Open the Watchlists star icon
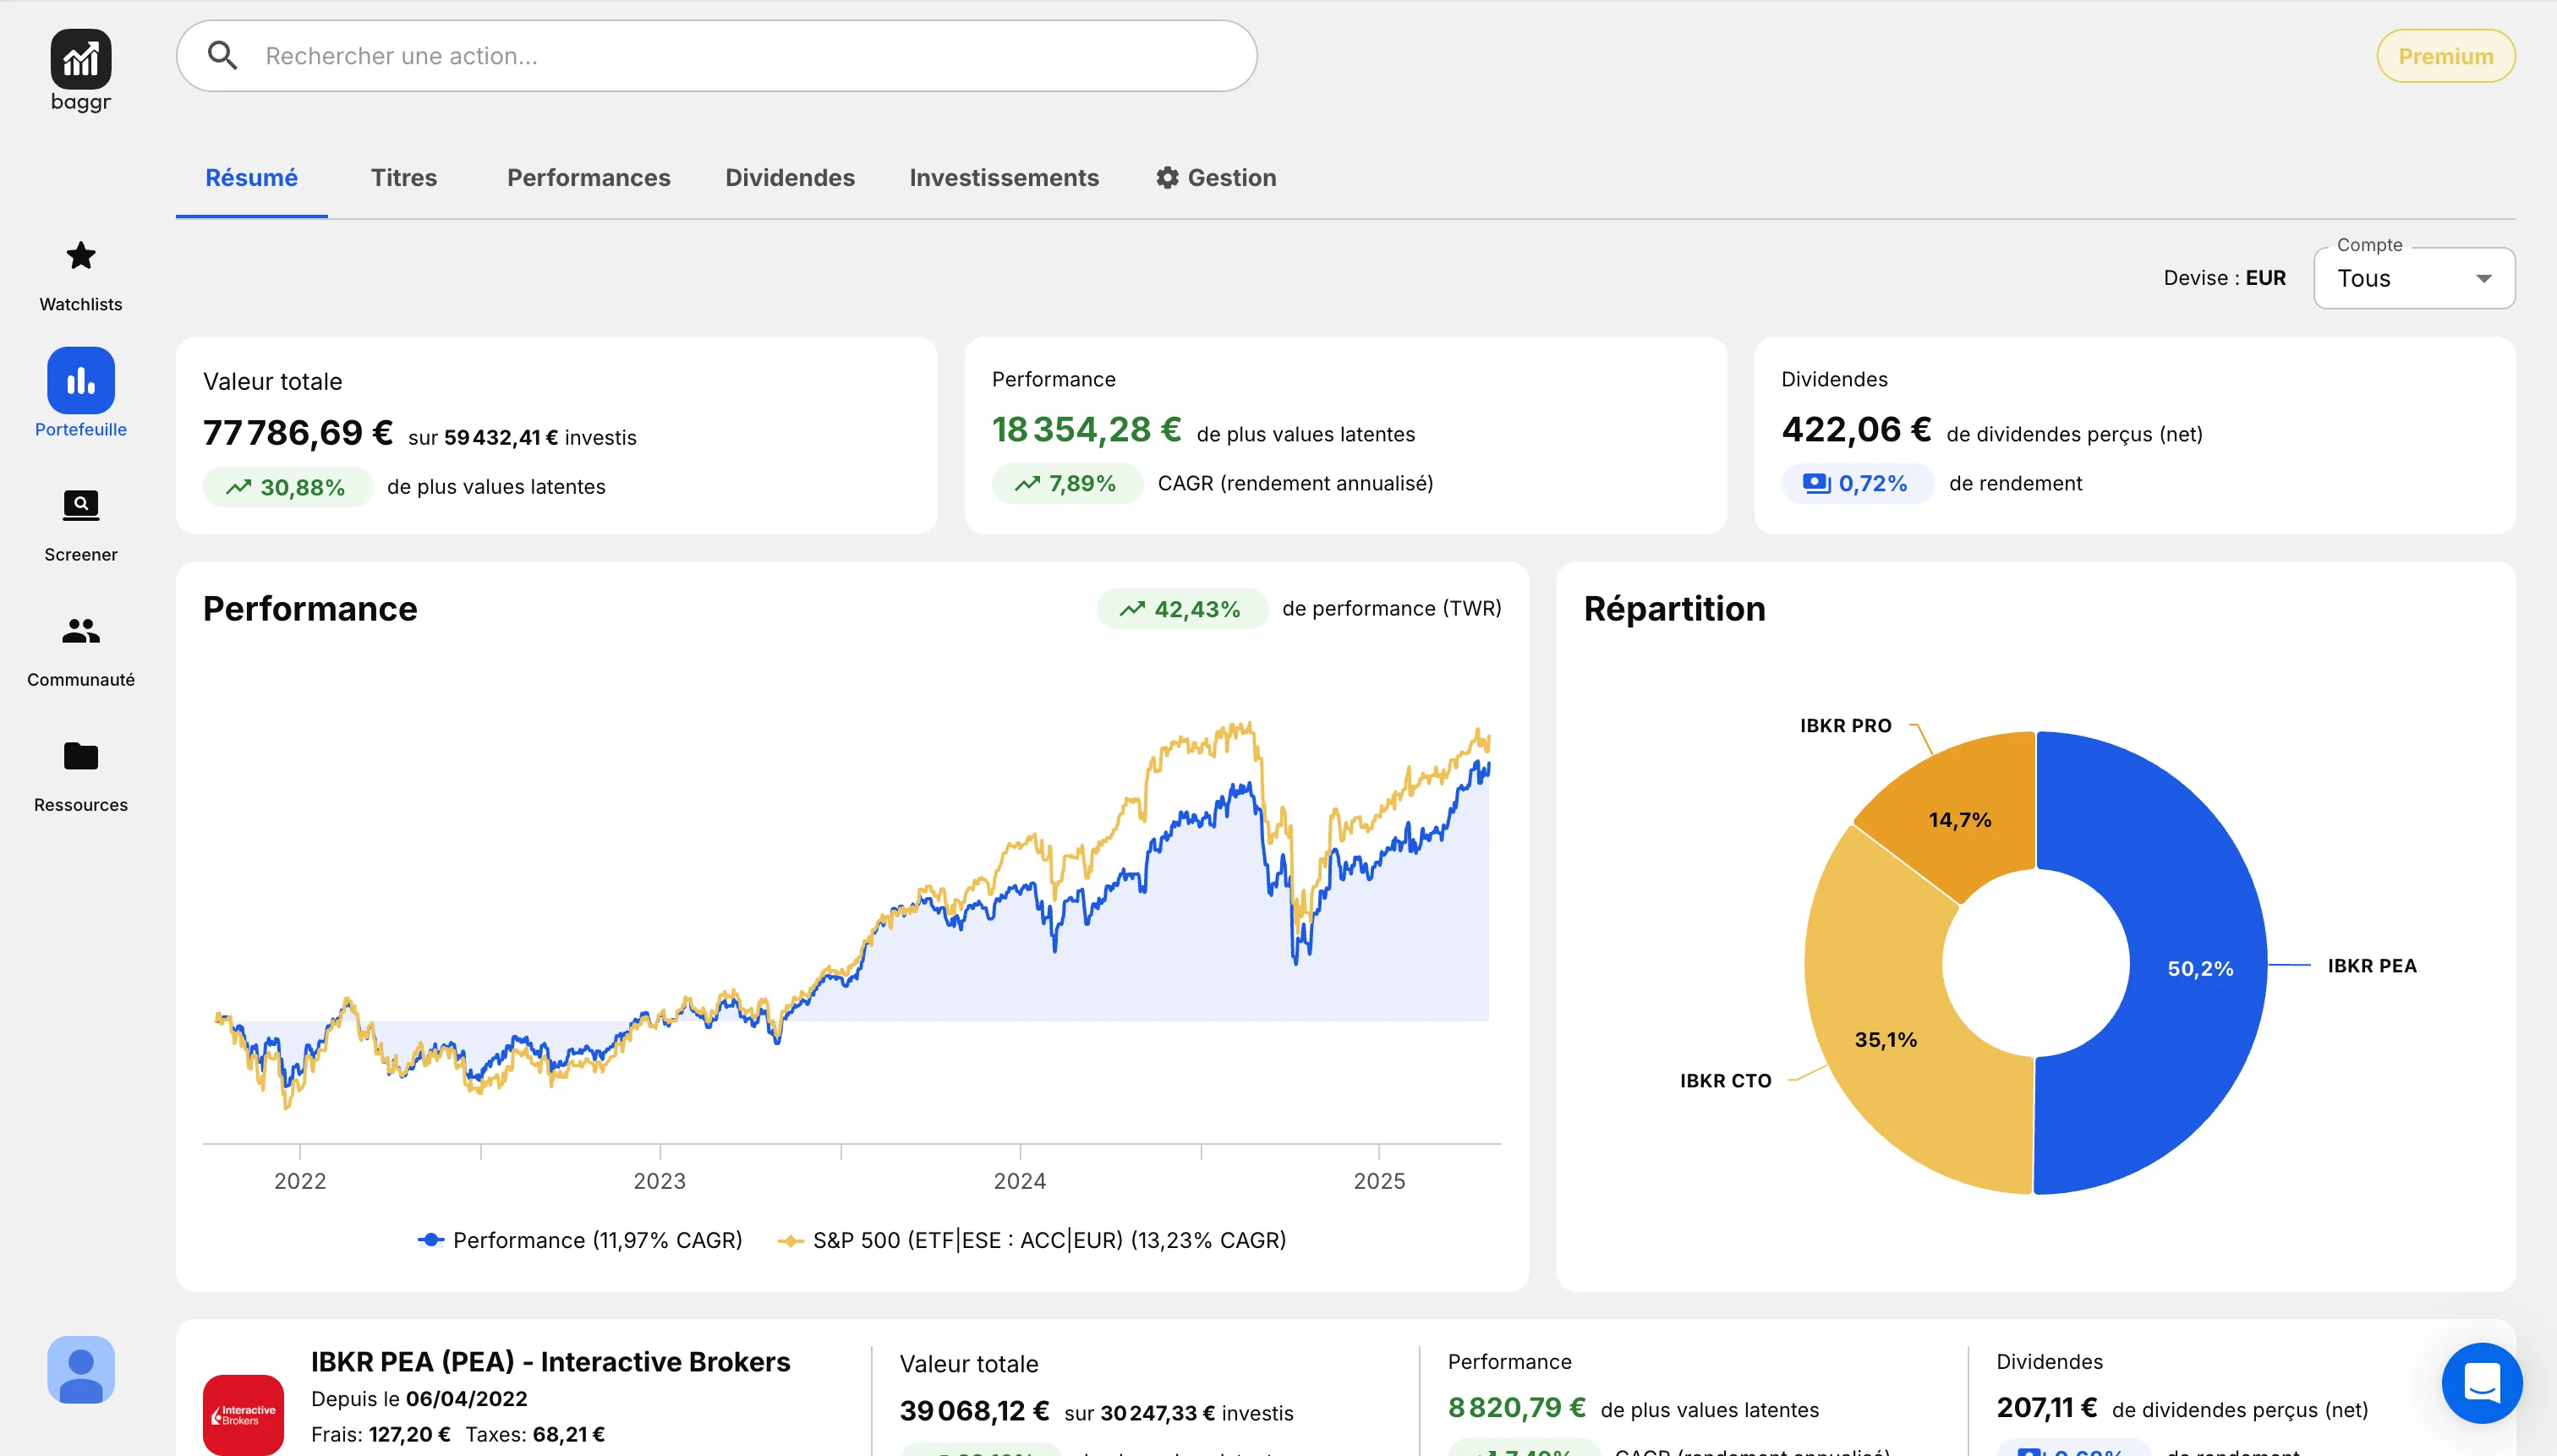The width and height of the screenshot is (2557, 1456). coord(80,256)
